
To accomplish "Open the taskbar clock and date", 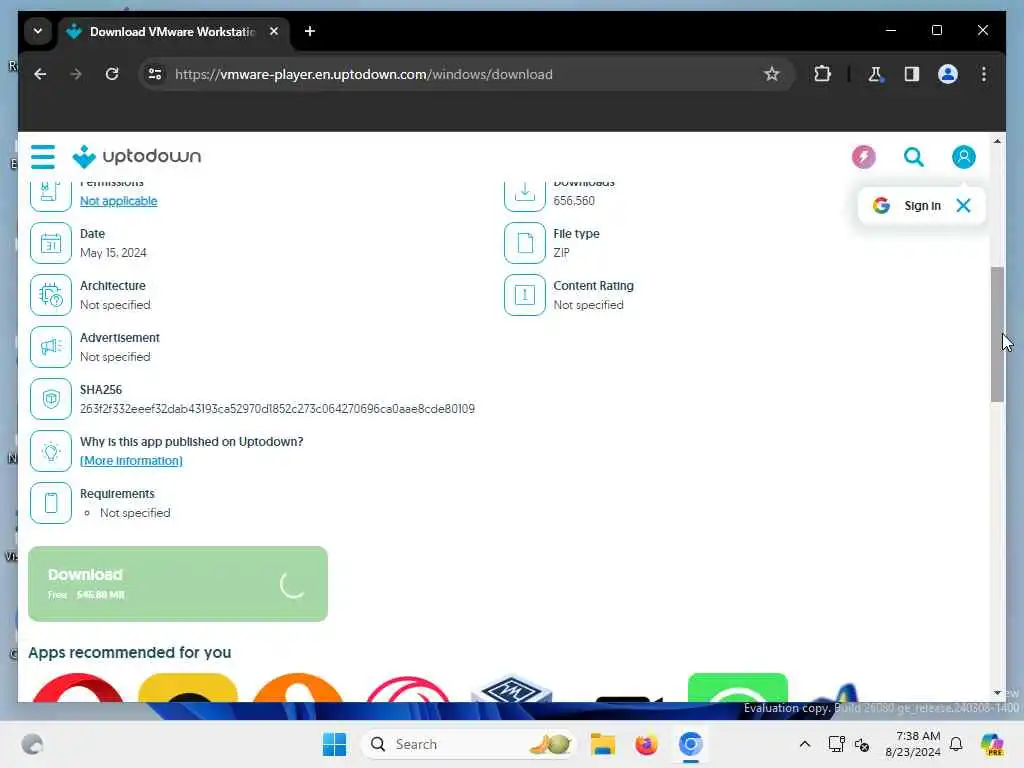I will (913, 744).
